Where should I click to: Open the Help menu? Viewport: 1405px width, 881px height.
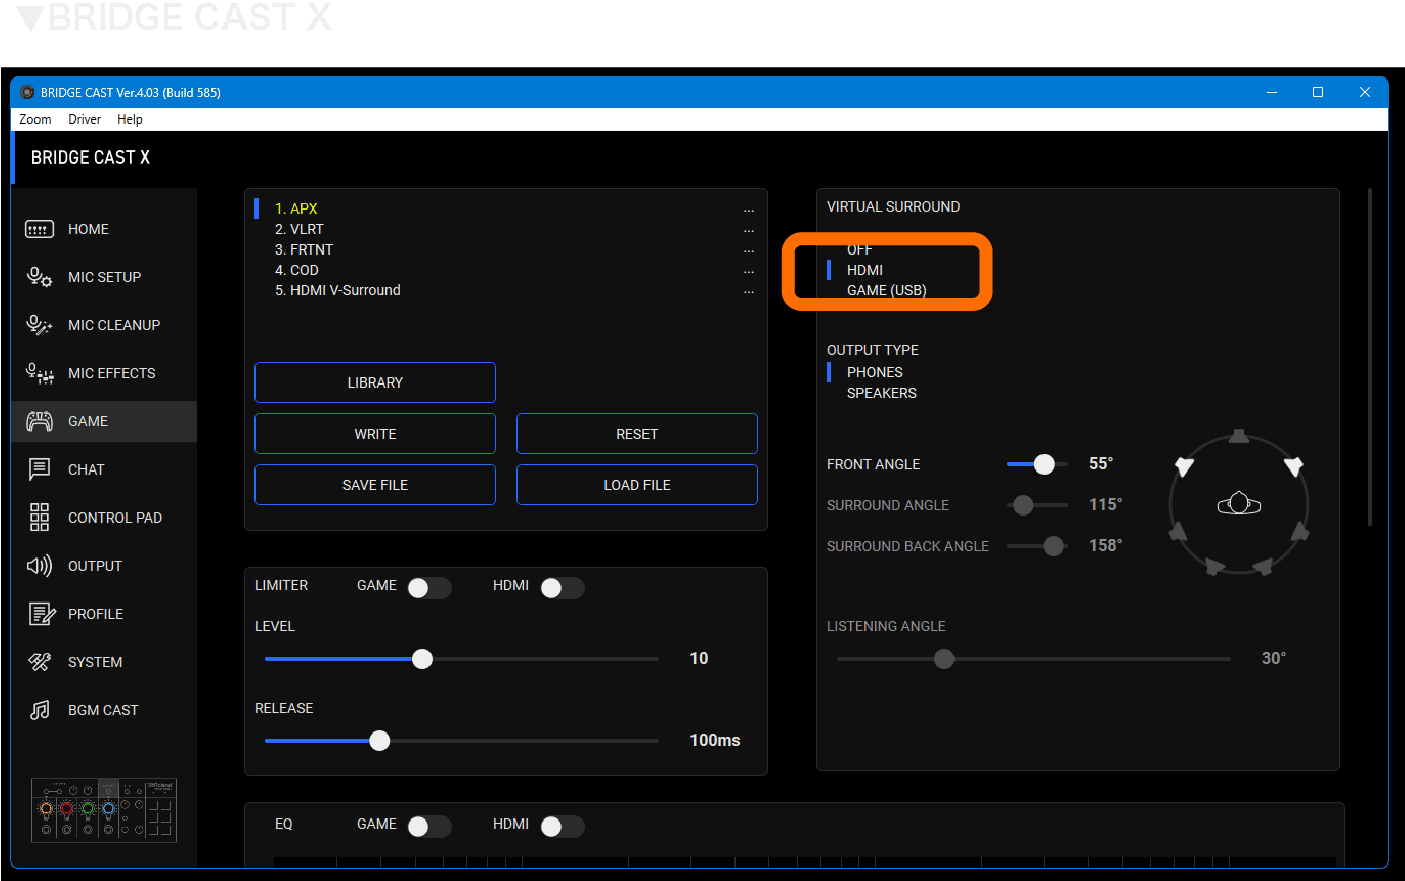click(130, 119)
